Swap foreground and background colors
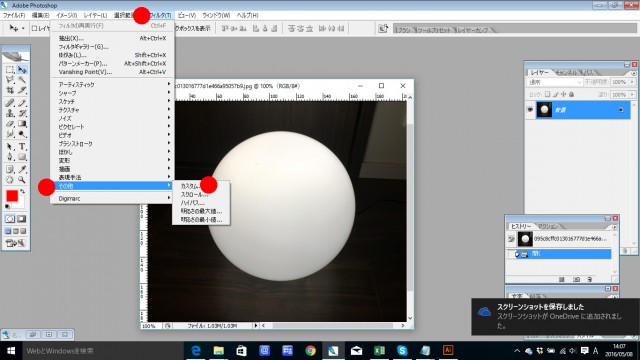This screenshot has height=360, width=640. click(23, 191)
